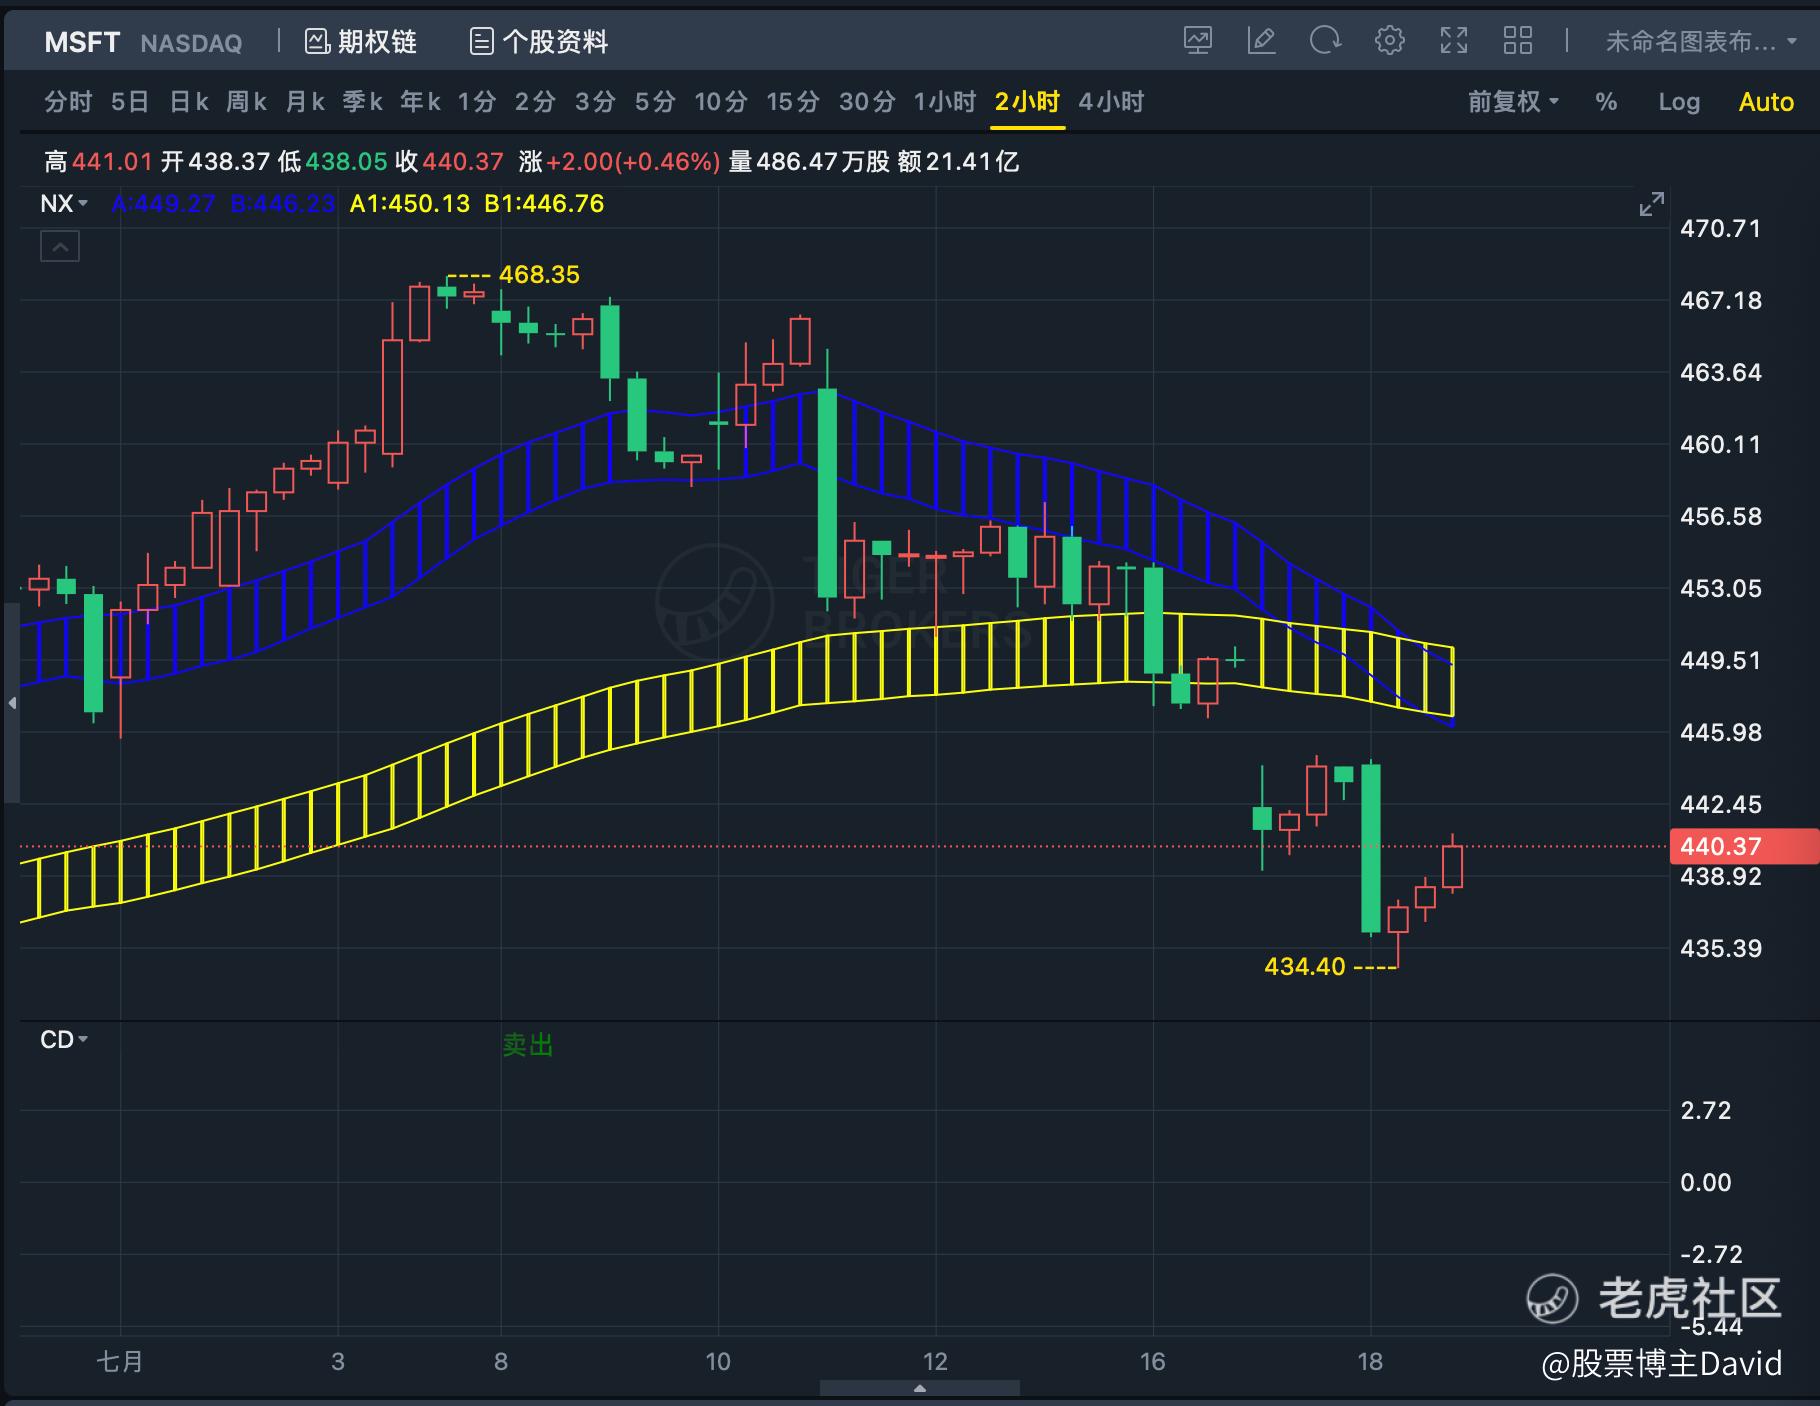Switch to 15分 interval
Image resolution: width=1820 pixels, height=1406 pixels.
point(793,101)
